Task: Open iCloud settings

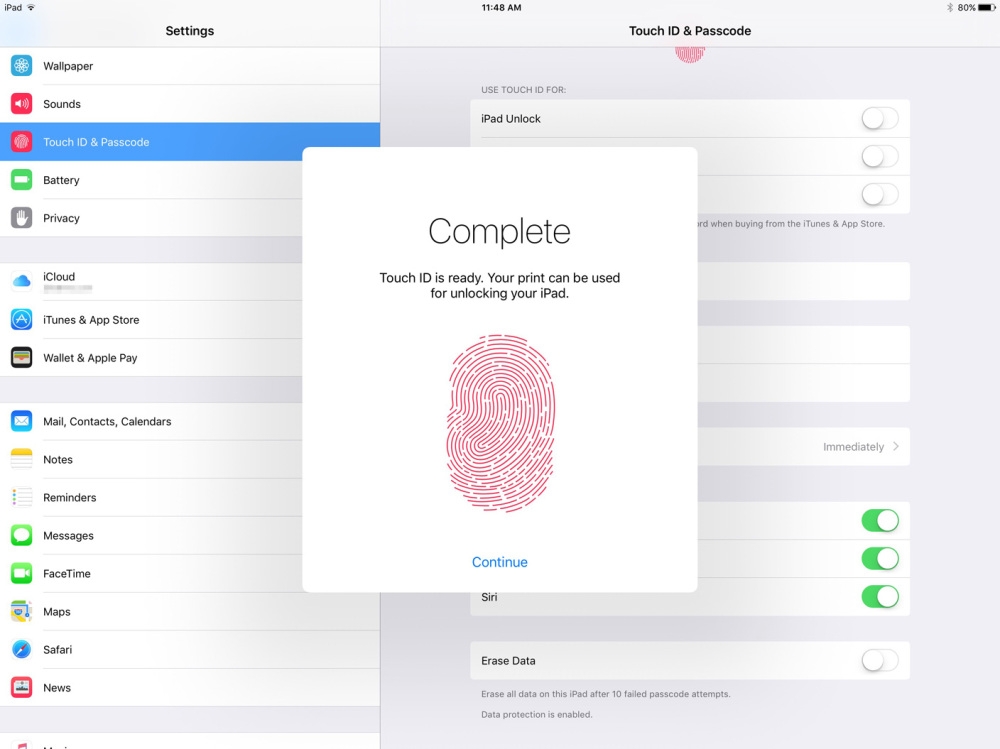Action: coord(151,281)
